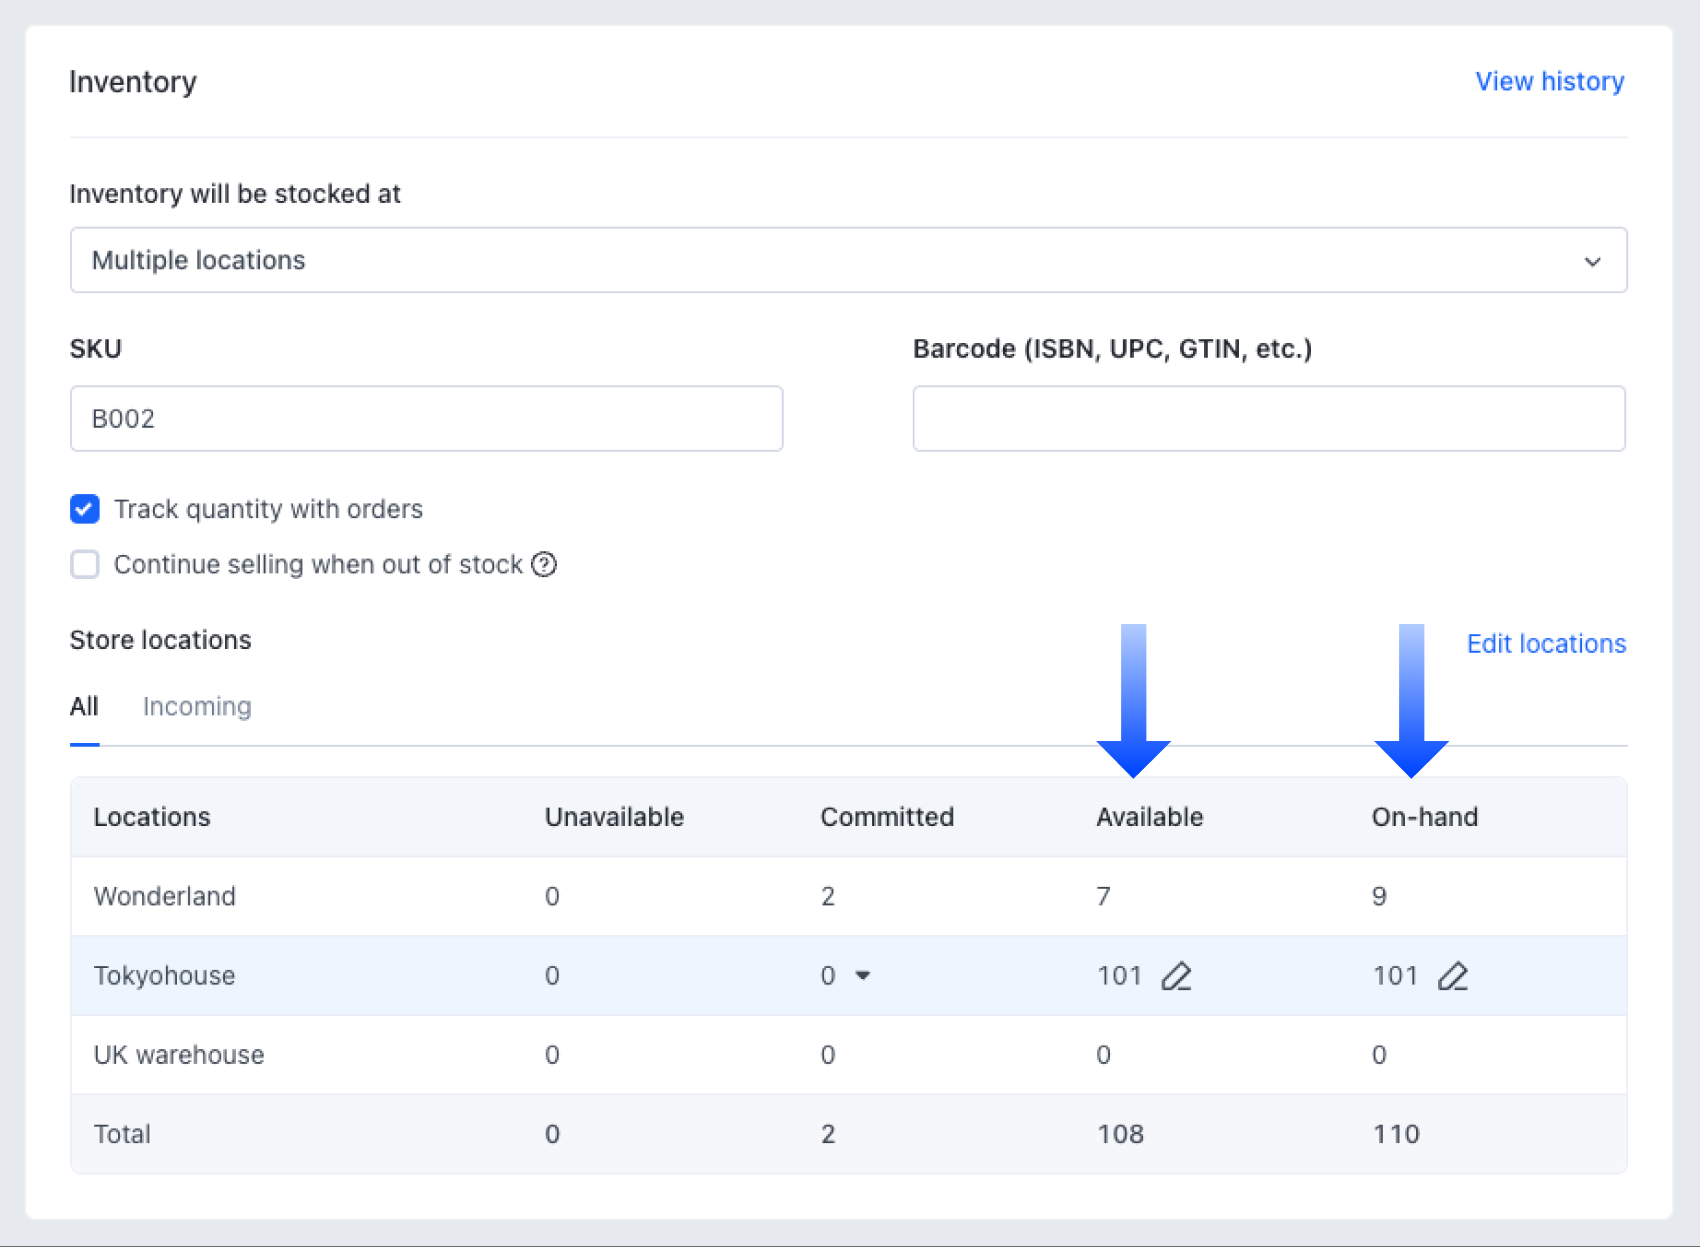Edit Tokyohouse On-hand quantity pencil icon
Image resolution: width=1700 pixels, height=1247 pixels.
[1452, 976]
